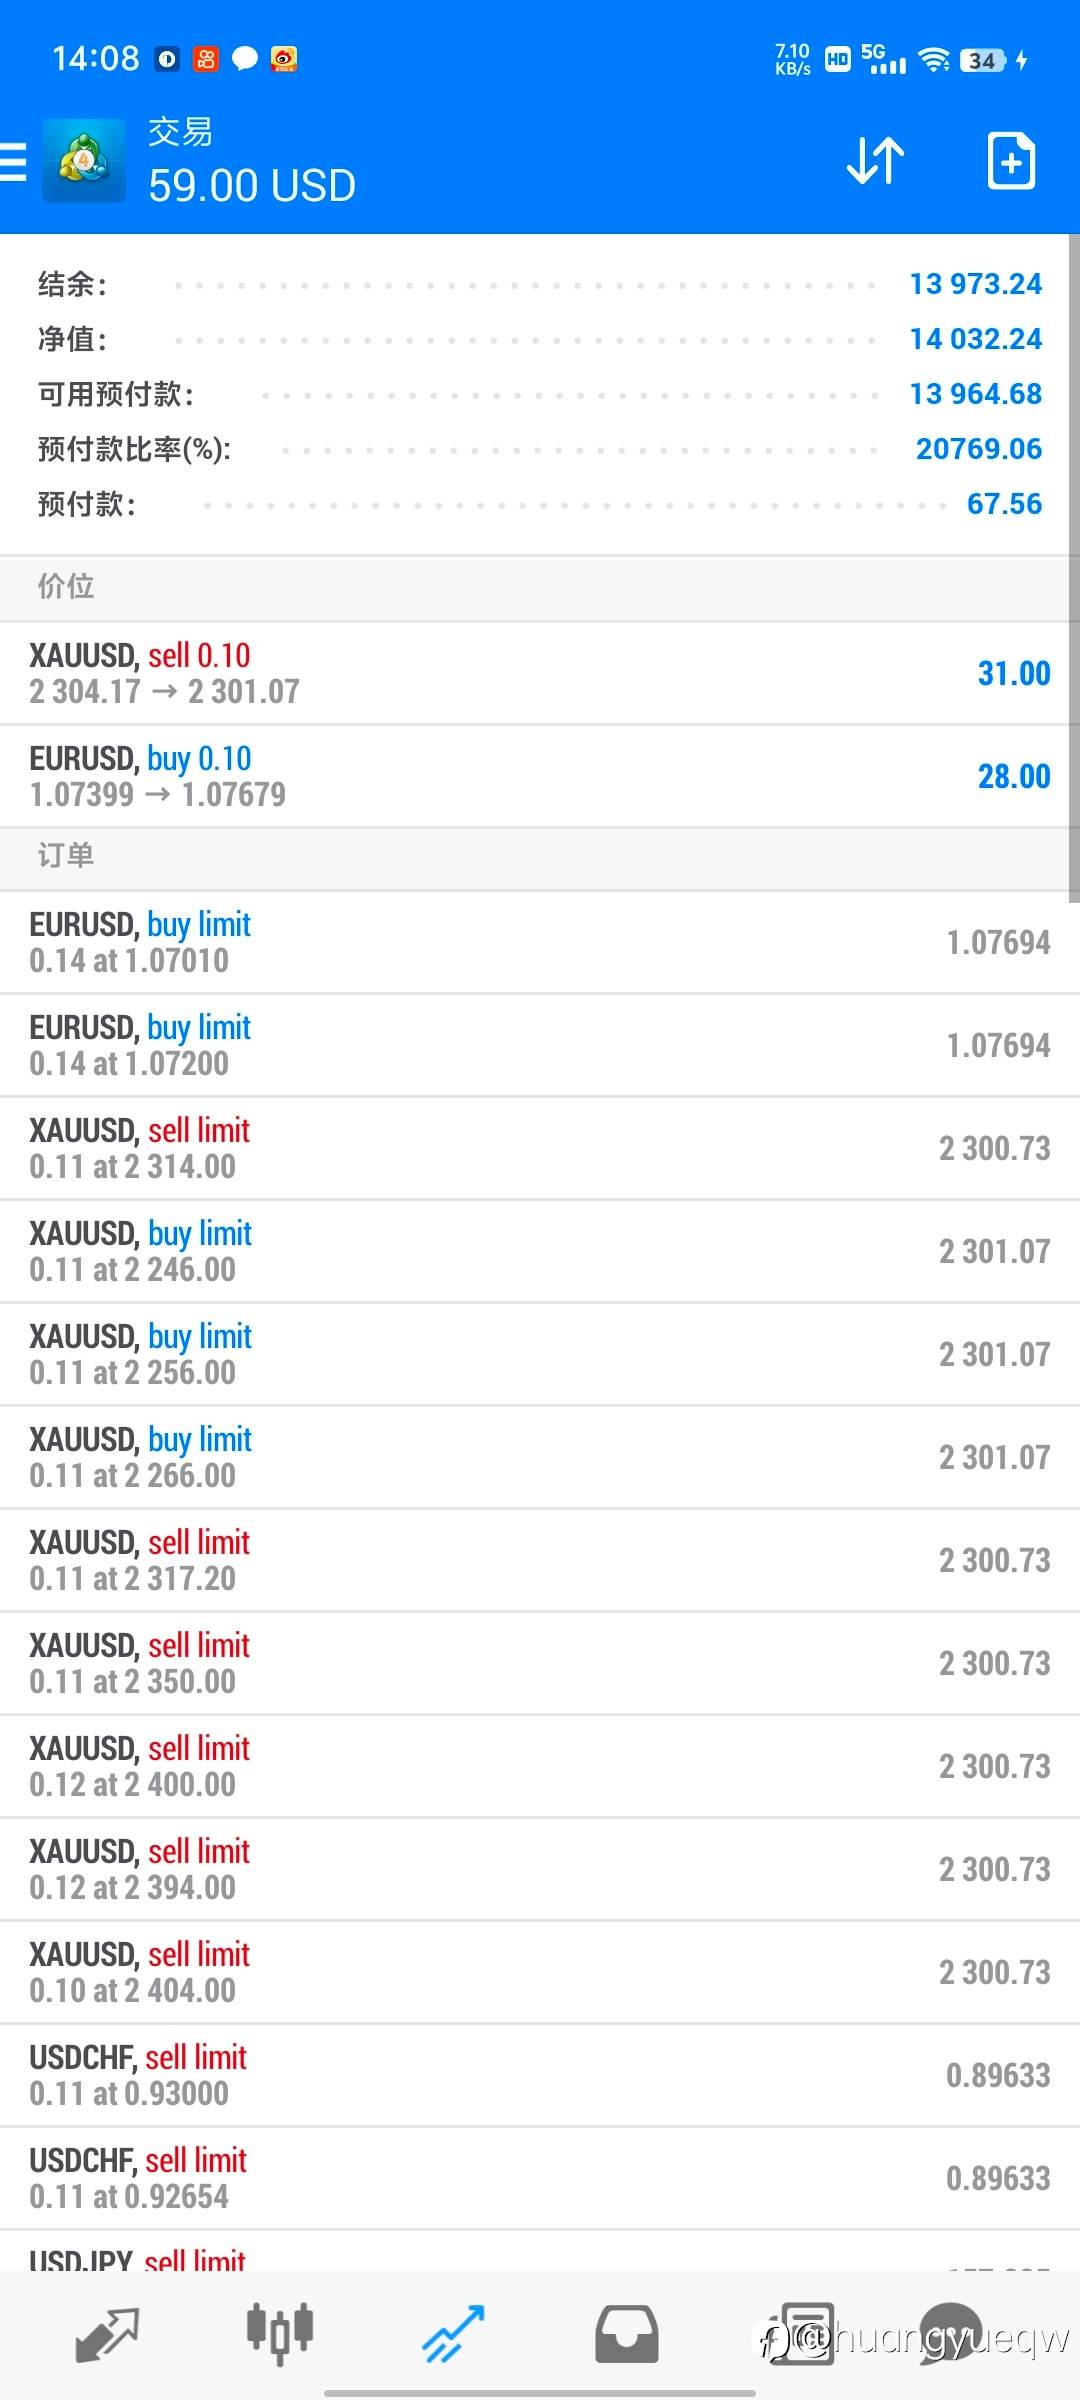Image resolution: width=1080 pixels, height=2400 pixels.
Task: Open USDCHF sell limit at 0.92654
Action: pyautogui.click(x=540, y=2178)
